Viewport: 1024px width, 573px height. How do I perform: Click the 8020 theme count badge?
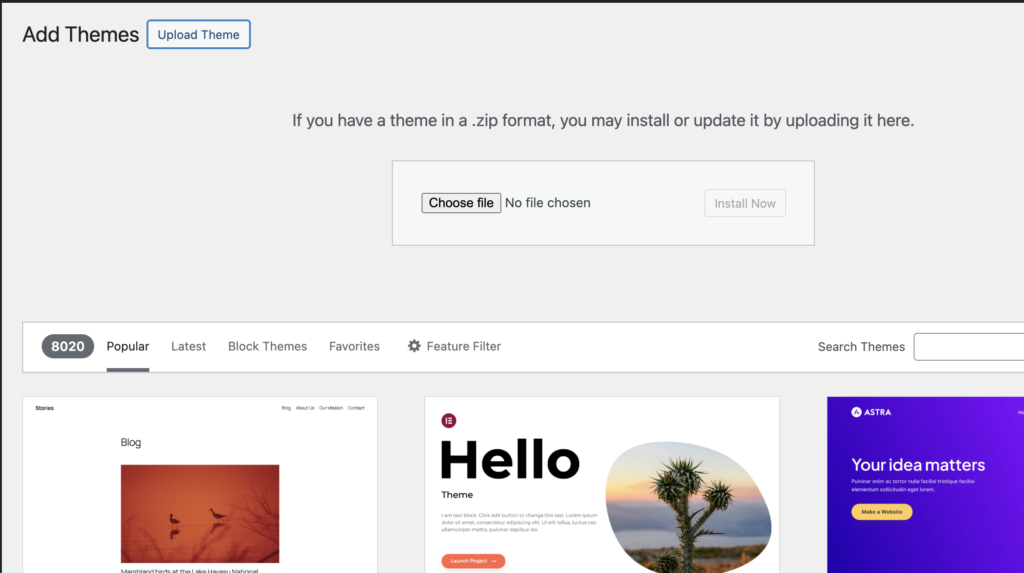[x=68, y=346]
